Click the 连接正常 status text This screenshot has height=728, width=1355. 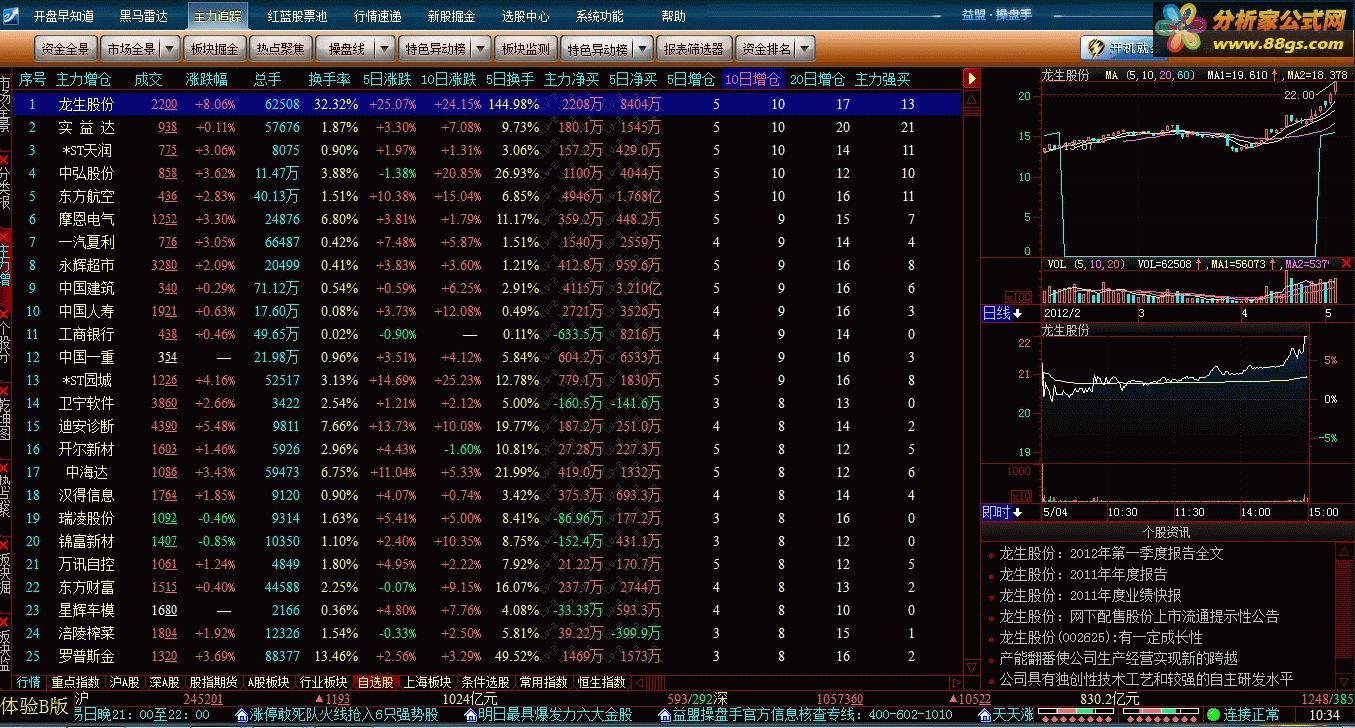tap(1251, 715)
